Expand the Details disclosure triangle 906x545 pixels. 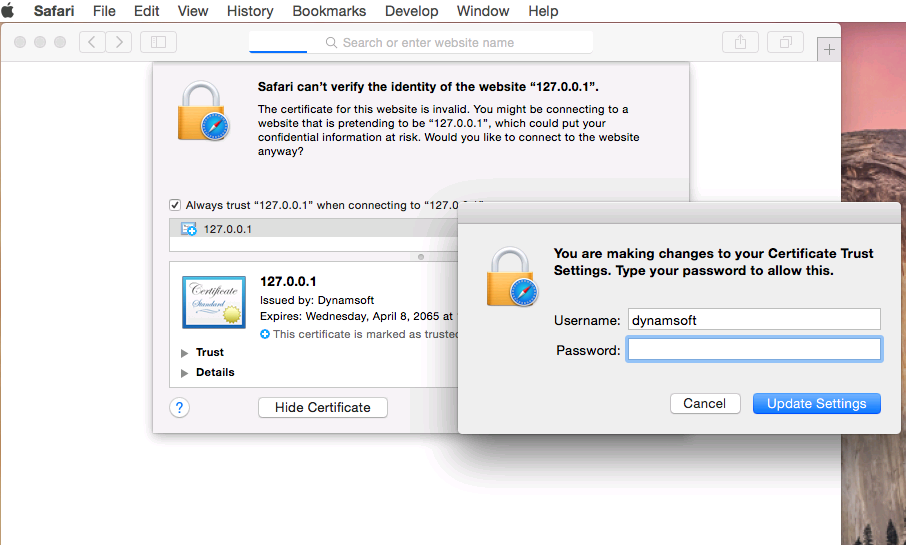pyautogui.click(x=185, y=373)
